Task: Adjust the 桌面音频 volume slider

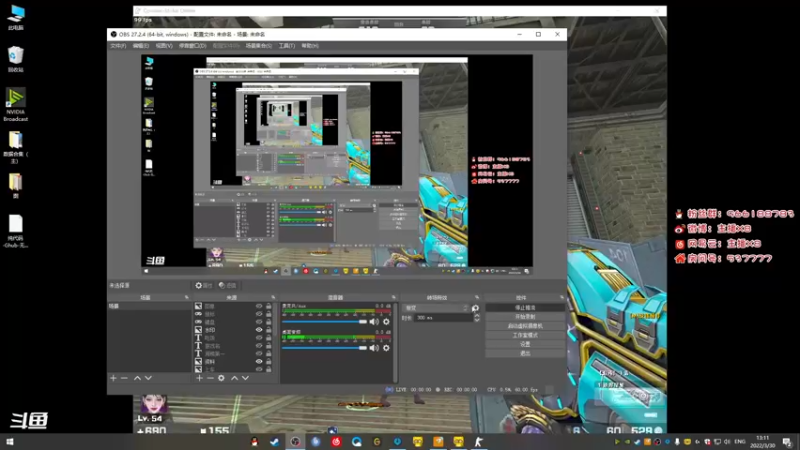Action: tap(324, 348)
